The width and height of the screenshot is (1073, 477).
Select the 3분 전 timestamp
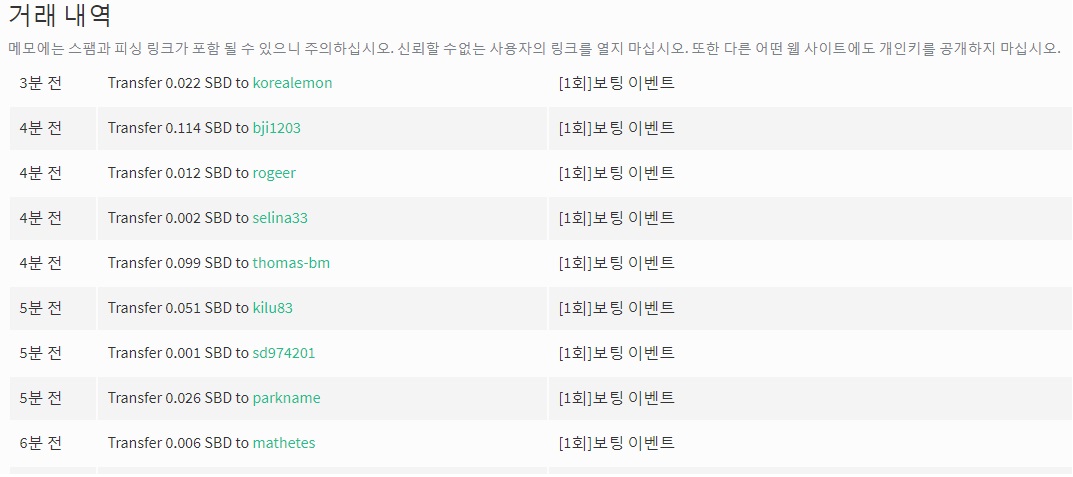coord(40,83)
